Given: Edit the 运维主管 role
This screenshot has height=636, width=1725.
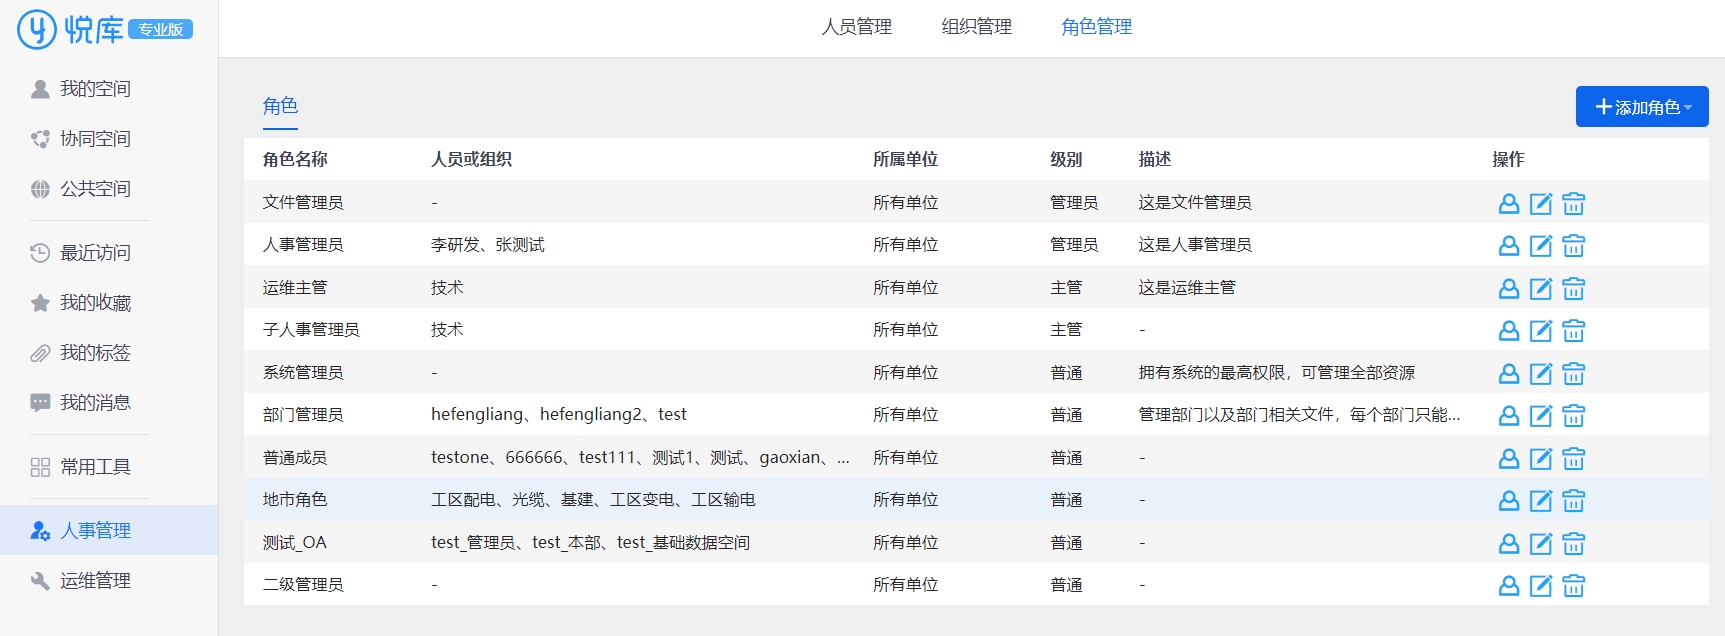Looking at the screenshot, I should (1541, 289).
